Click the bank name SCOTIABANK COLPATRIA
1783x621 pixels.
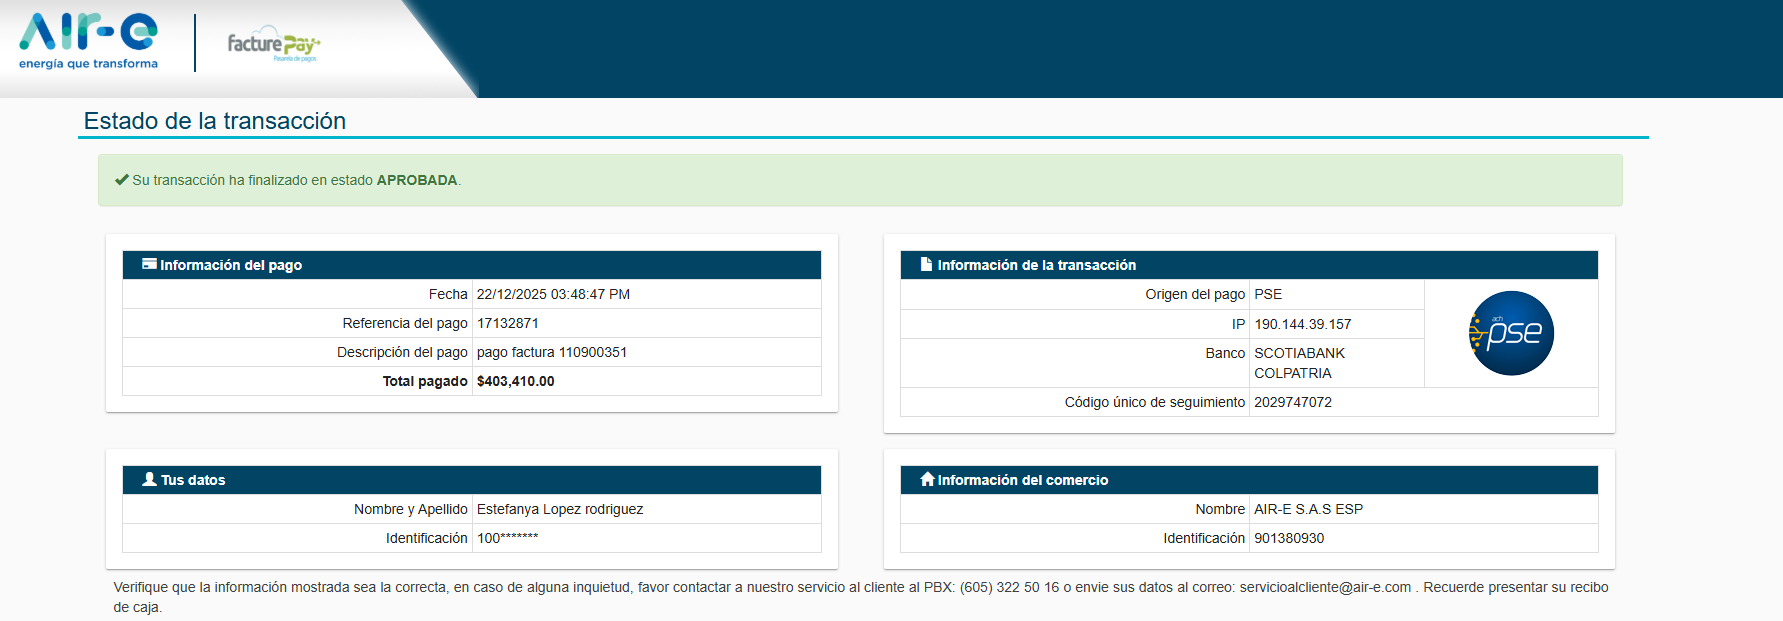1298,363
